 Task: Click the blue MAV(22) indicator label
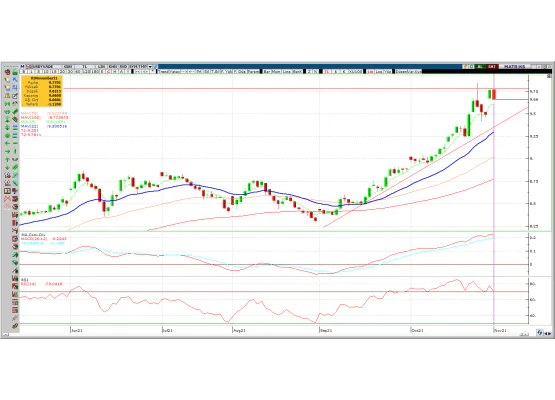[29, 126]
